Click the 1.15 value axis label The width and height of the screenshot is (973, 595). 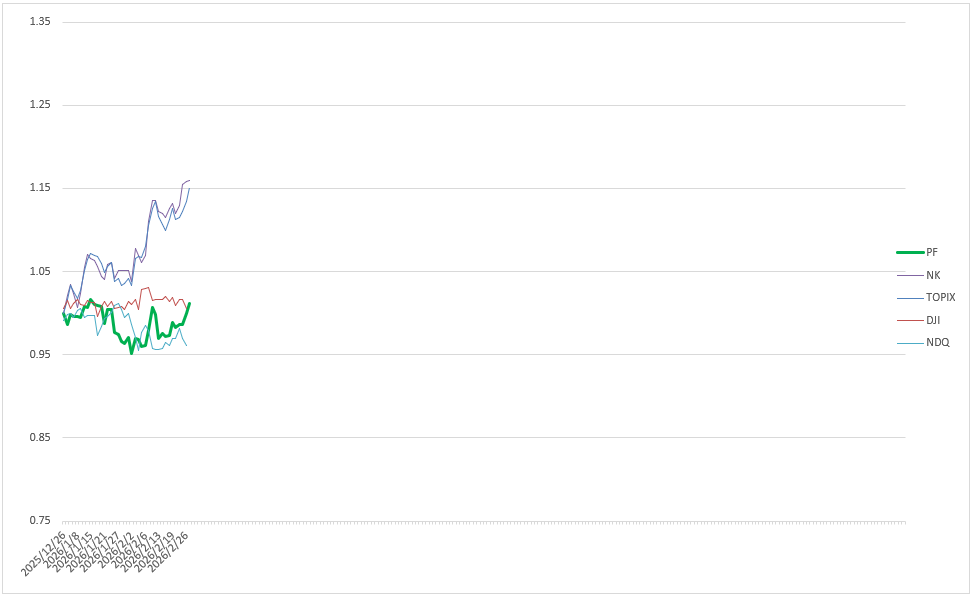(x=40, y=188)
